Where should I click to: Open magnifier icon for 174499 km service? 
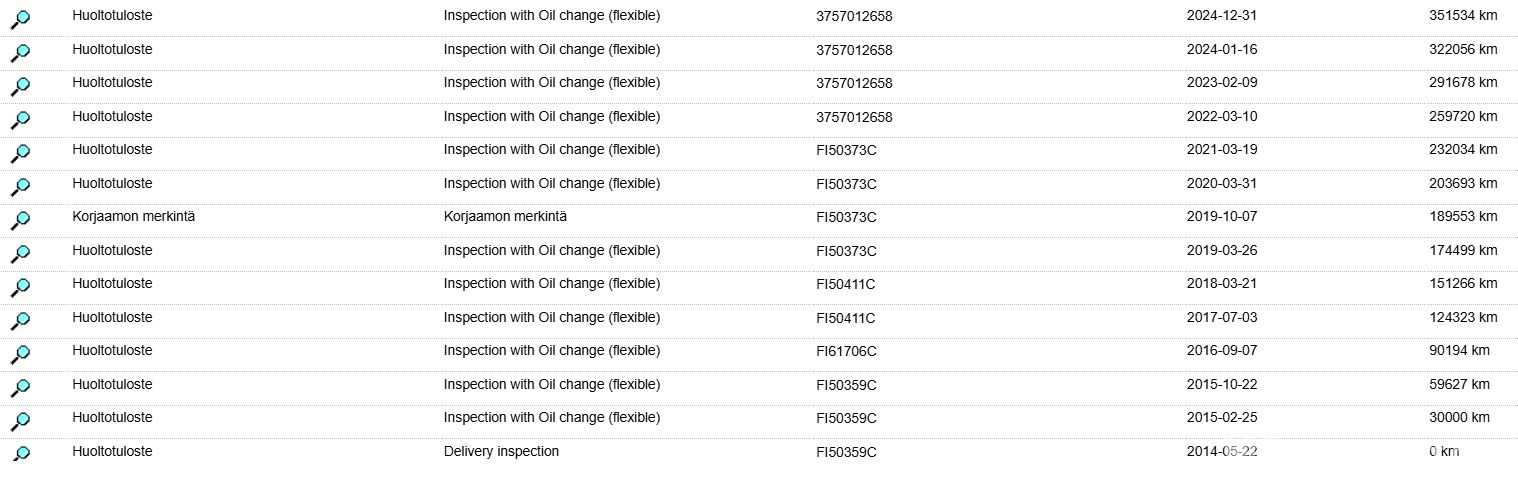click(x=20, y=254)
